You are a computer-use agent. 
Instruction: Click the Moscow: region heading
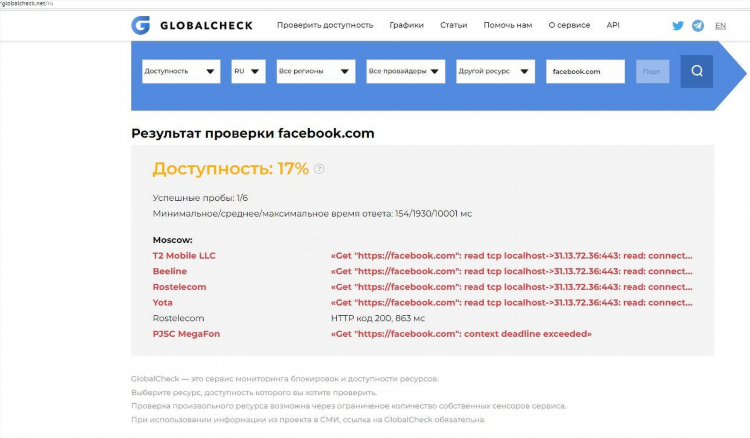[x=173, y=240]
